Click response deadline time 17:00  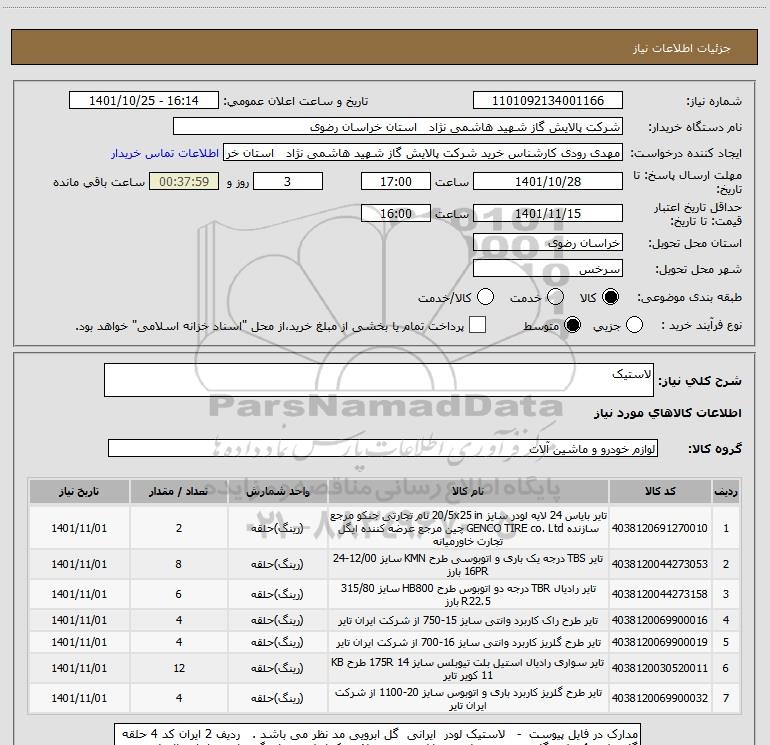[x=396, y=182]
